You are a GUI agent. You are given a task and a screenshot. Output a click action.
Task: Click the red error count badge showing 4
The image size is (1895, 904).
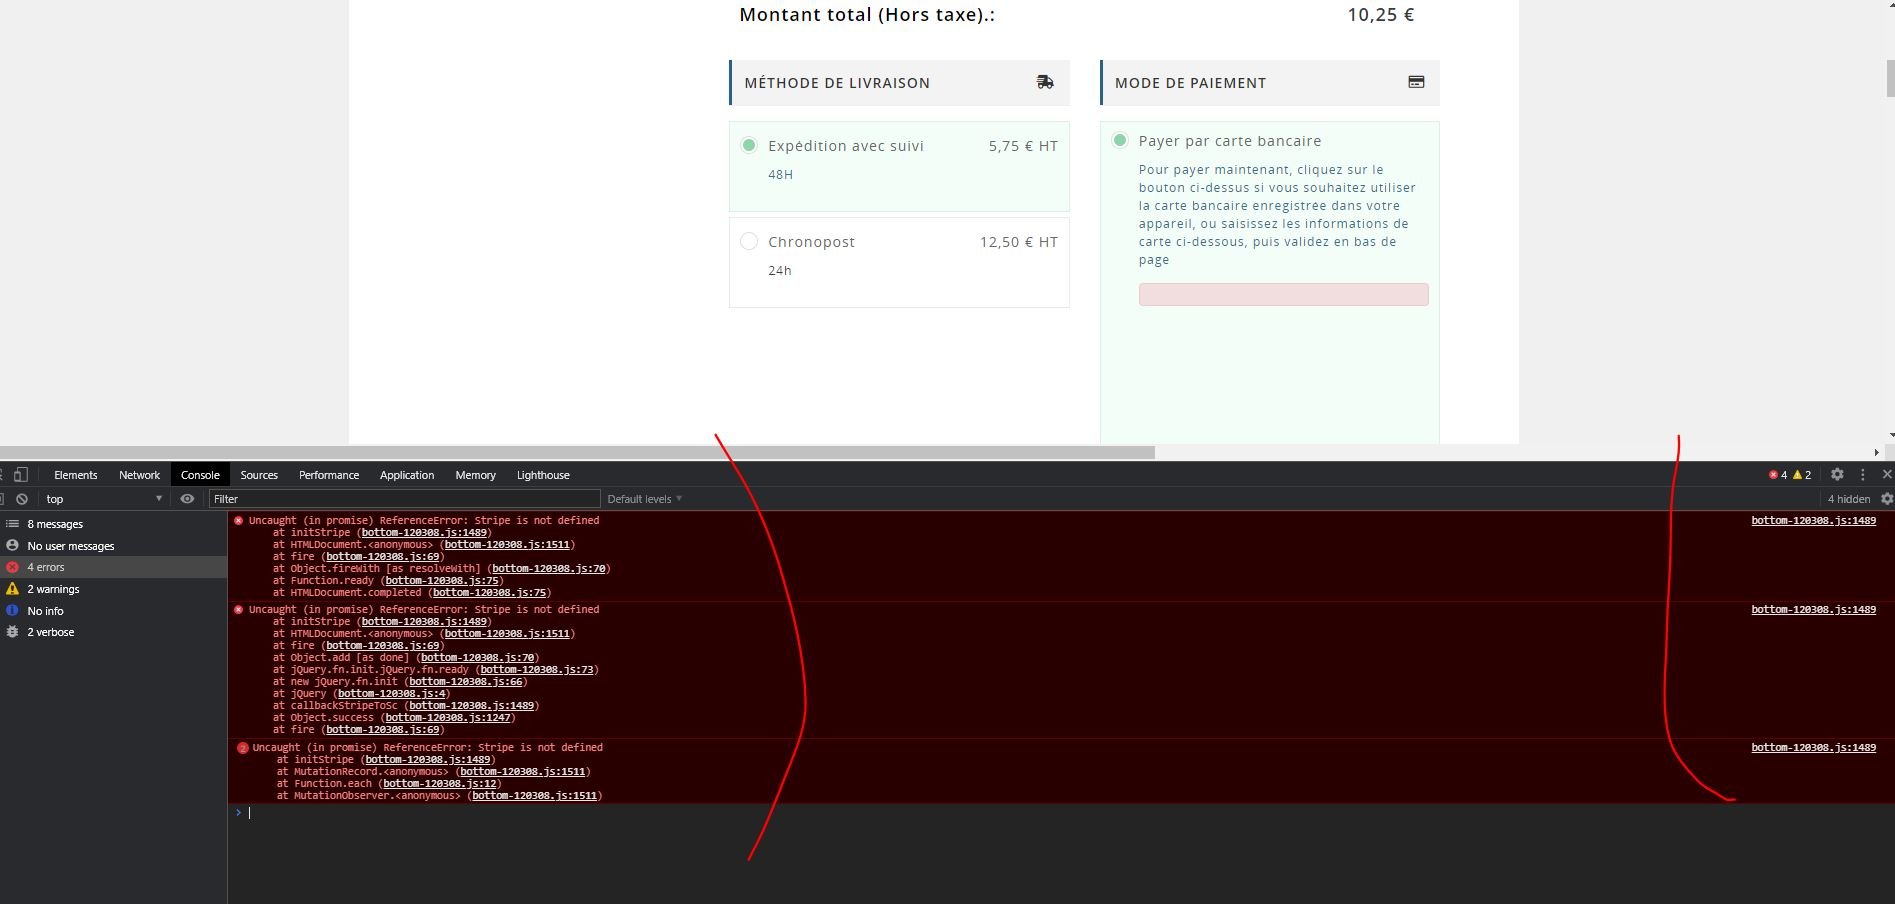pyautogui.click(x=1778, y=475)
